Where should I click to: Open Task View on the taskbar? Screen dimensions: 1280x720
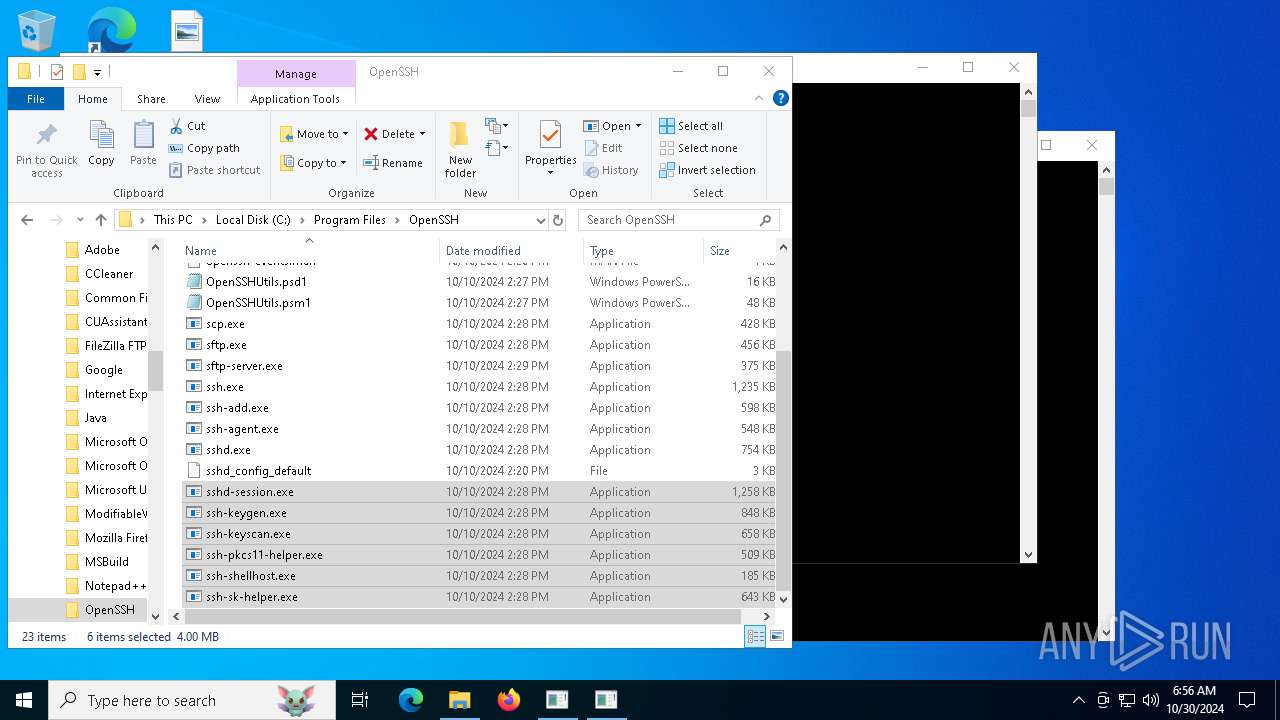tap(360, 700)
